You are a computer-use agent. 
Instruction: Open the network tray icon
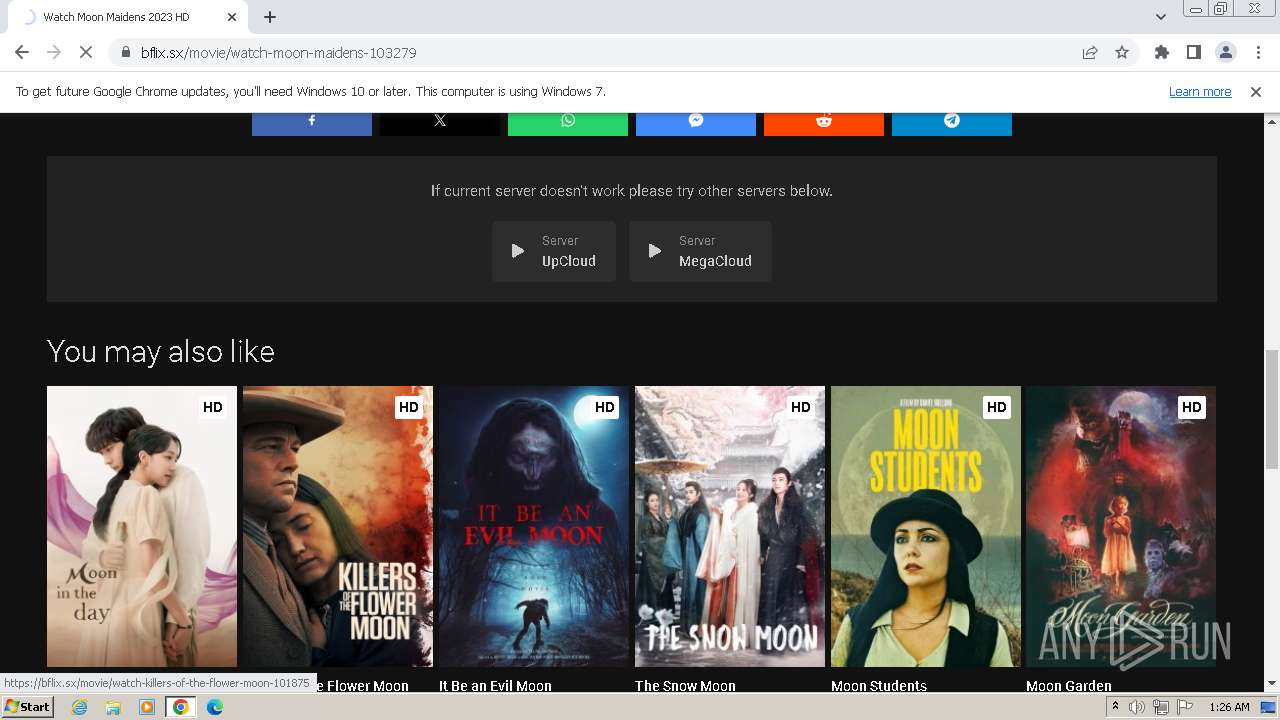click(1160, 707)
